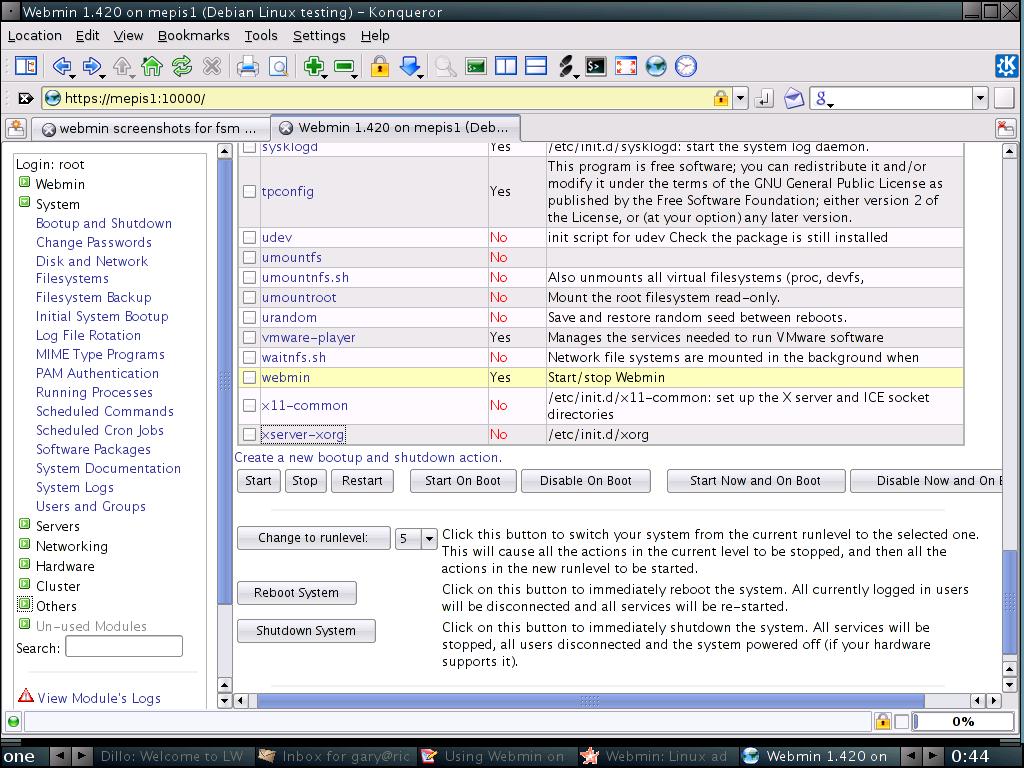The width and height of the screenshot is (1024, 768).
Task: Click the grey Stop loading X icon
Action: click(212, 66)
